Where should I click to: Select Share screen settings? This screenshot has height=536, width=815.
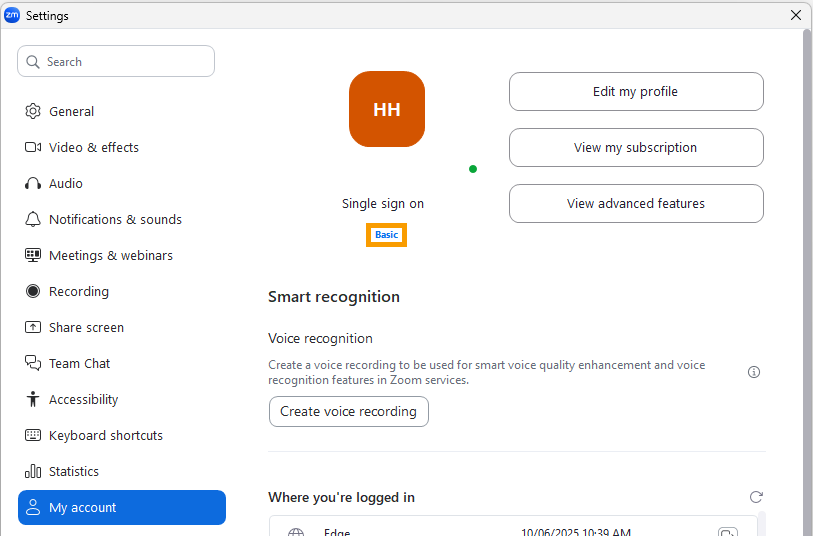[122, 327]
